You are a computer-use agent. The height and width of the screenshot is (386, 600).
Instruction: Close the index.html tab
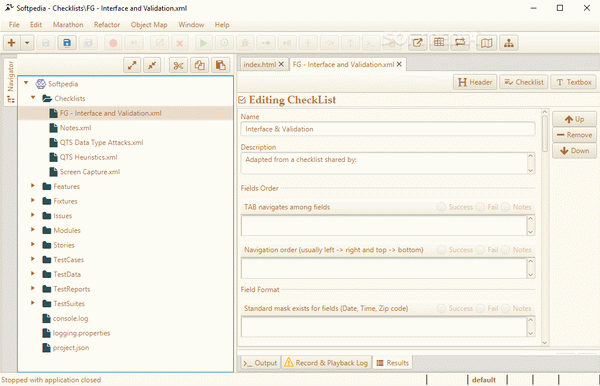click(281, 64)
